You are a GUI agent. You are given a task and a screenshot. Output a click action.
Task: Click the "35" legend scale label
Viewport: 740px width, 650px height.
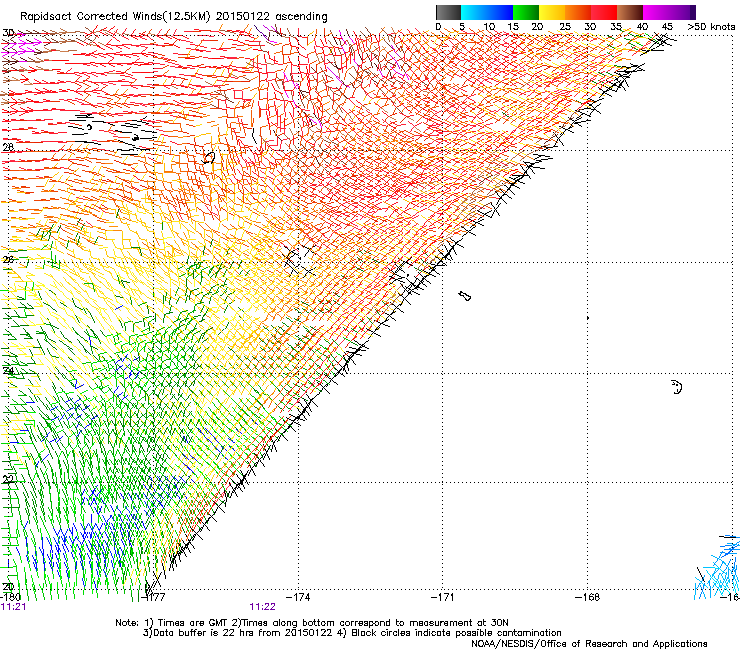click(x=616, y=27)
